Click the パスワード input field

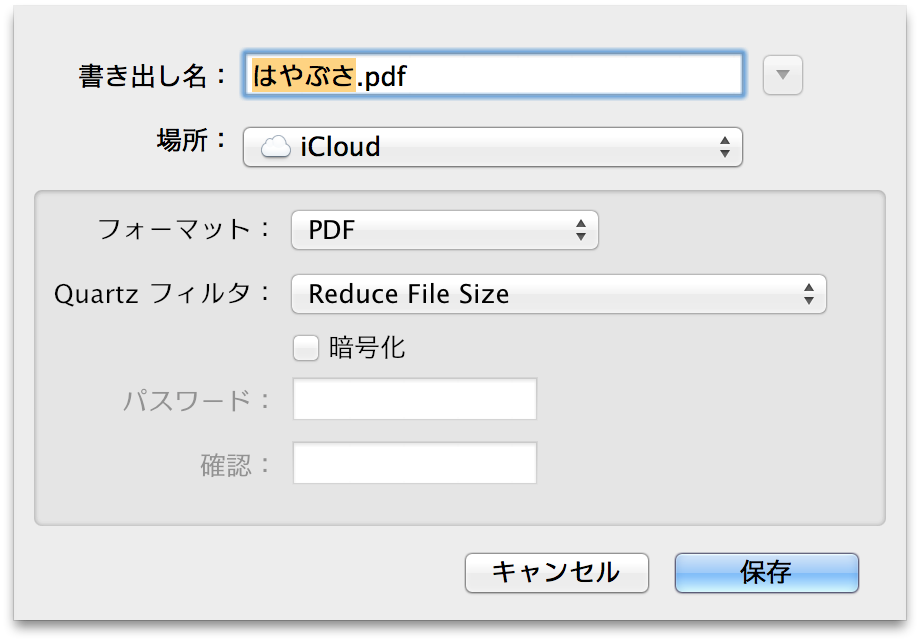(415, 400)
